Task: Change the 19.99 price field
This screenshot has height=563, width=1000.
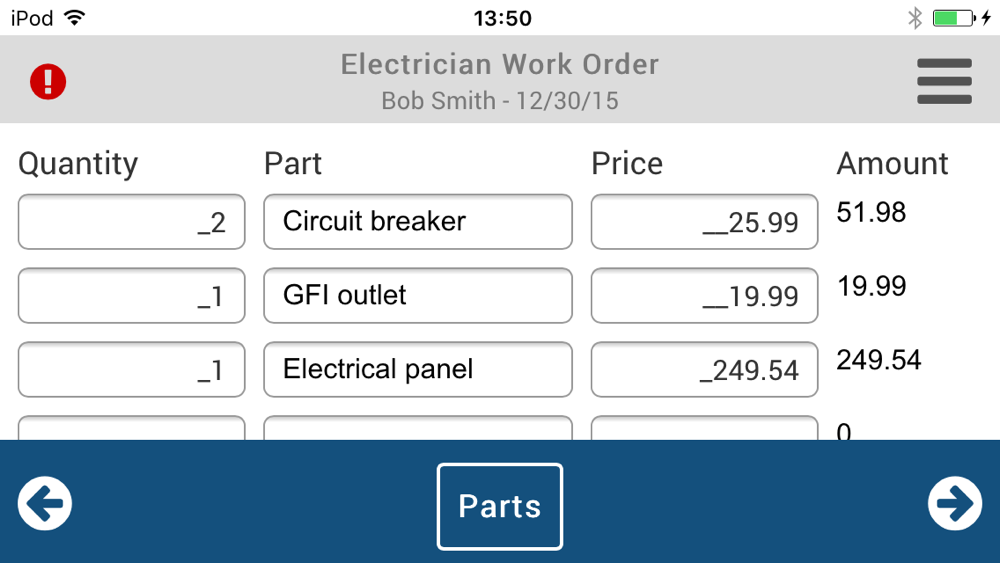Action: [704, 296]
